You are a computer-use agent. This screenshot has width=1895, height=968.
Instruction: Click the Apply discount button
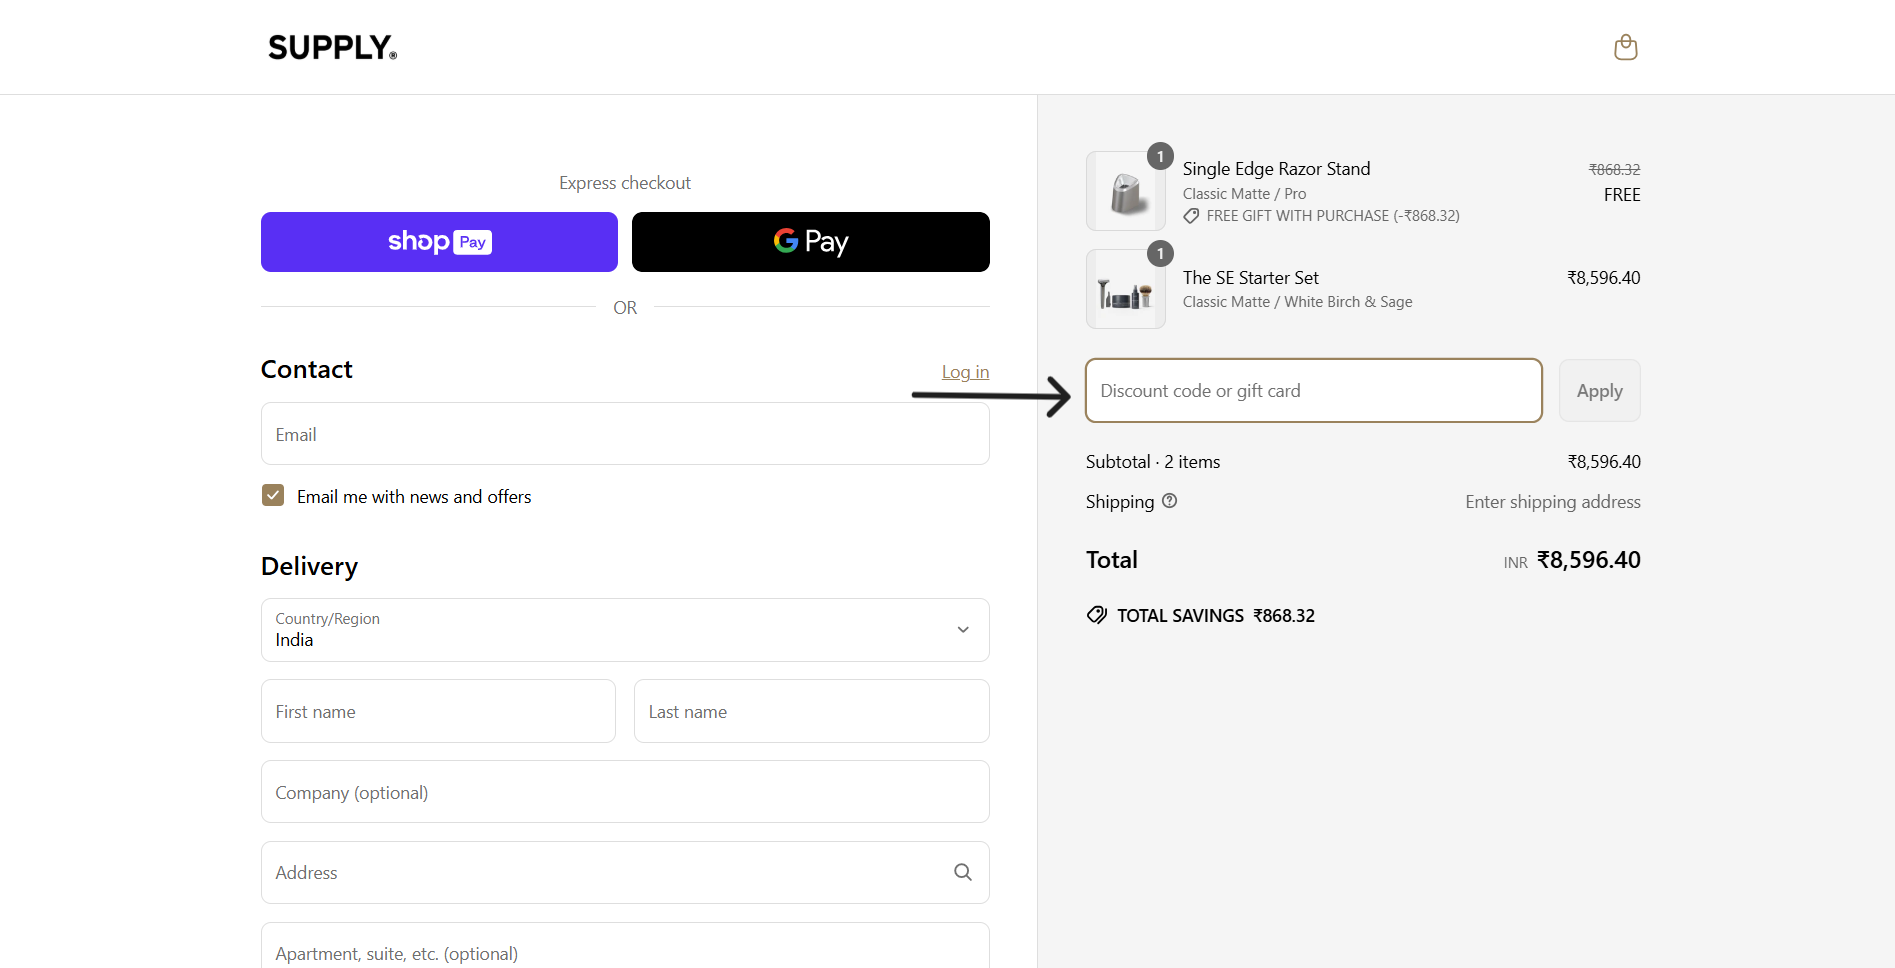1598,391
